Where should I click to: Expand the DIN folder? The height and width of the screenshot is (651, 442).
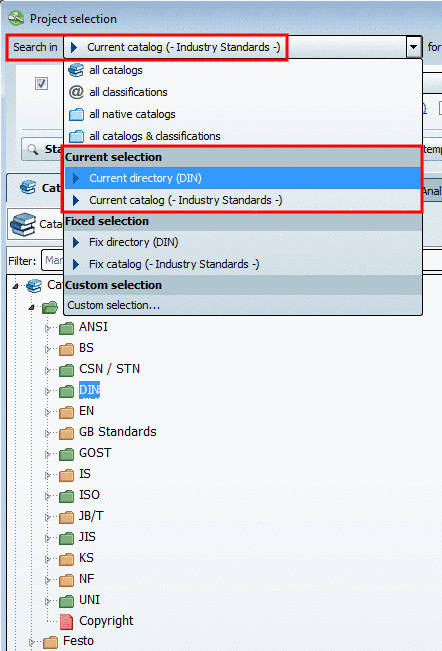(x=48, y=391)
